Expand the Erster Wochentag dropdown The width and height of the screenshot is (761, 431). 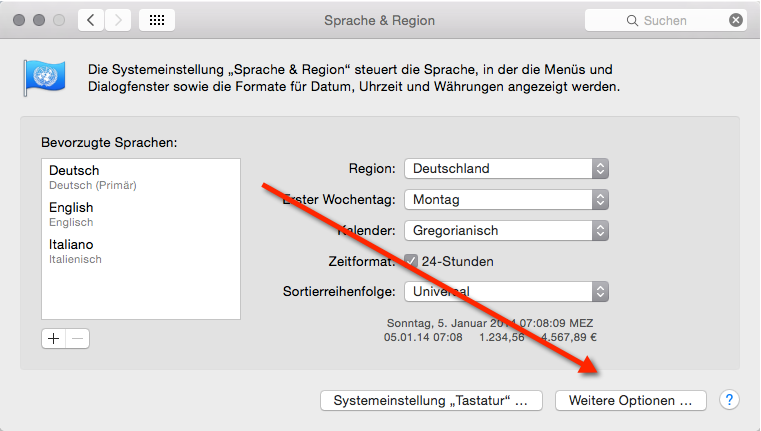pyautogui.click(x=506, y=200)
